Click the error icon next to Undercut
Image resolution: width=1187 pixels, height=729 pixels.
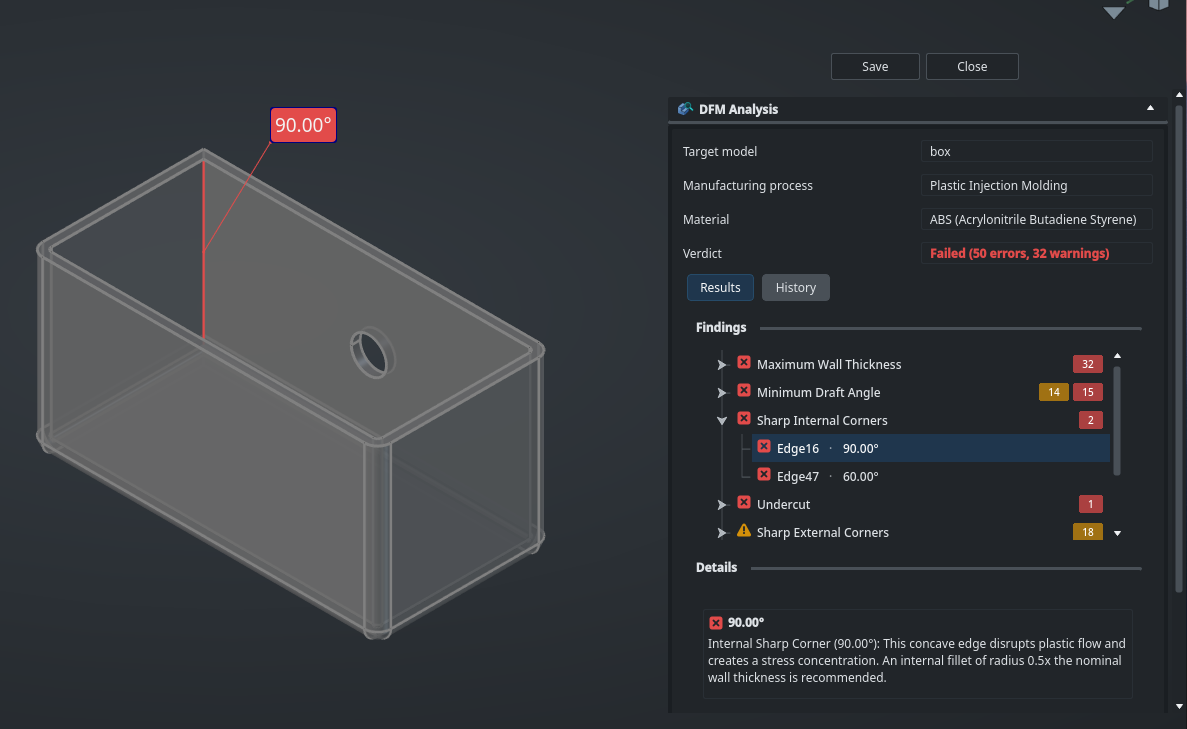pos(744,504)
